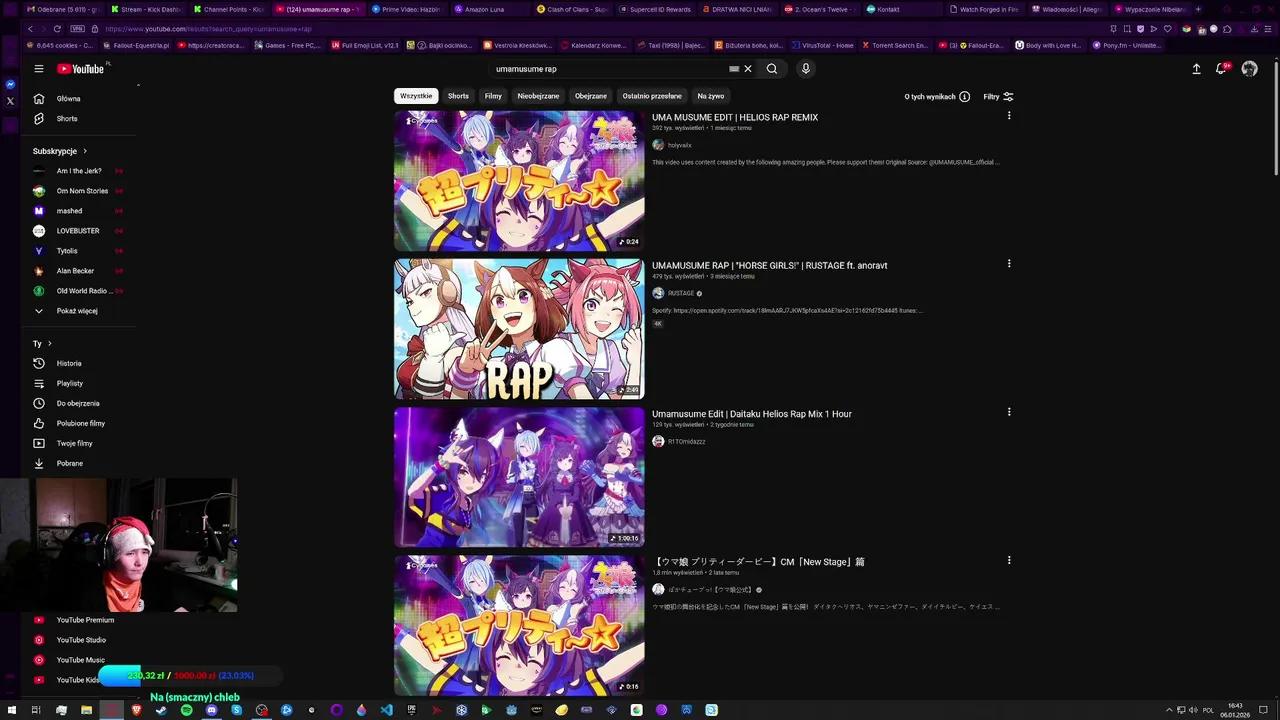Select the Wszystkie filter chip
The image size is (1280, 720).
click(416, 96)
